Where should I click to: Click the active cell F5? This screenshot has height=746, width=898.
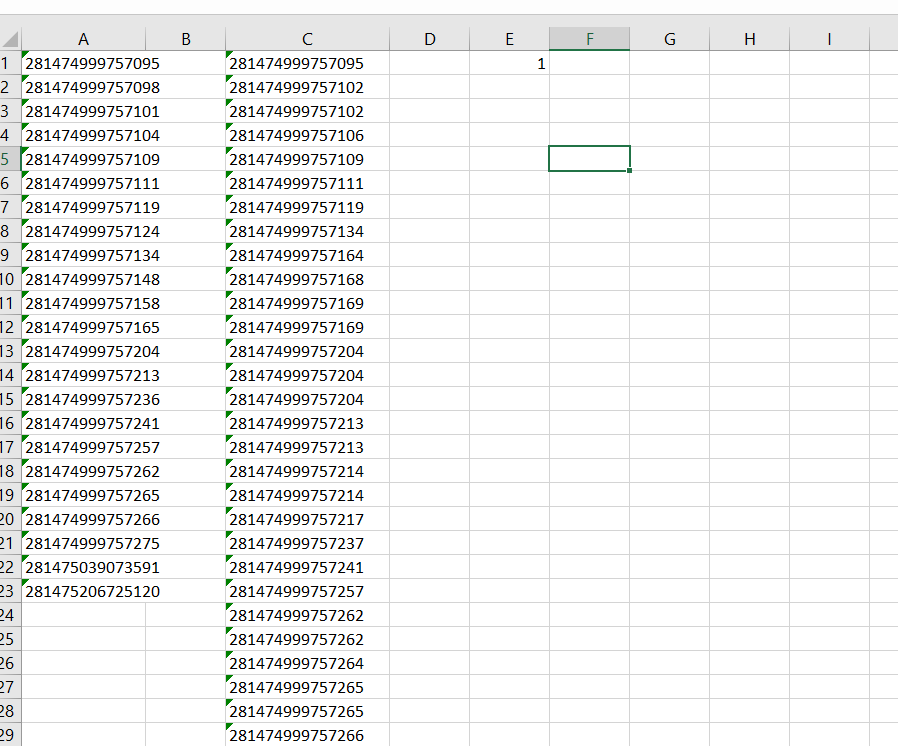click(589, 159)
